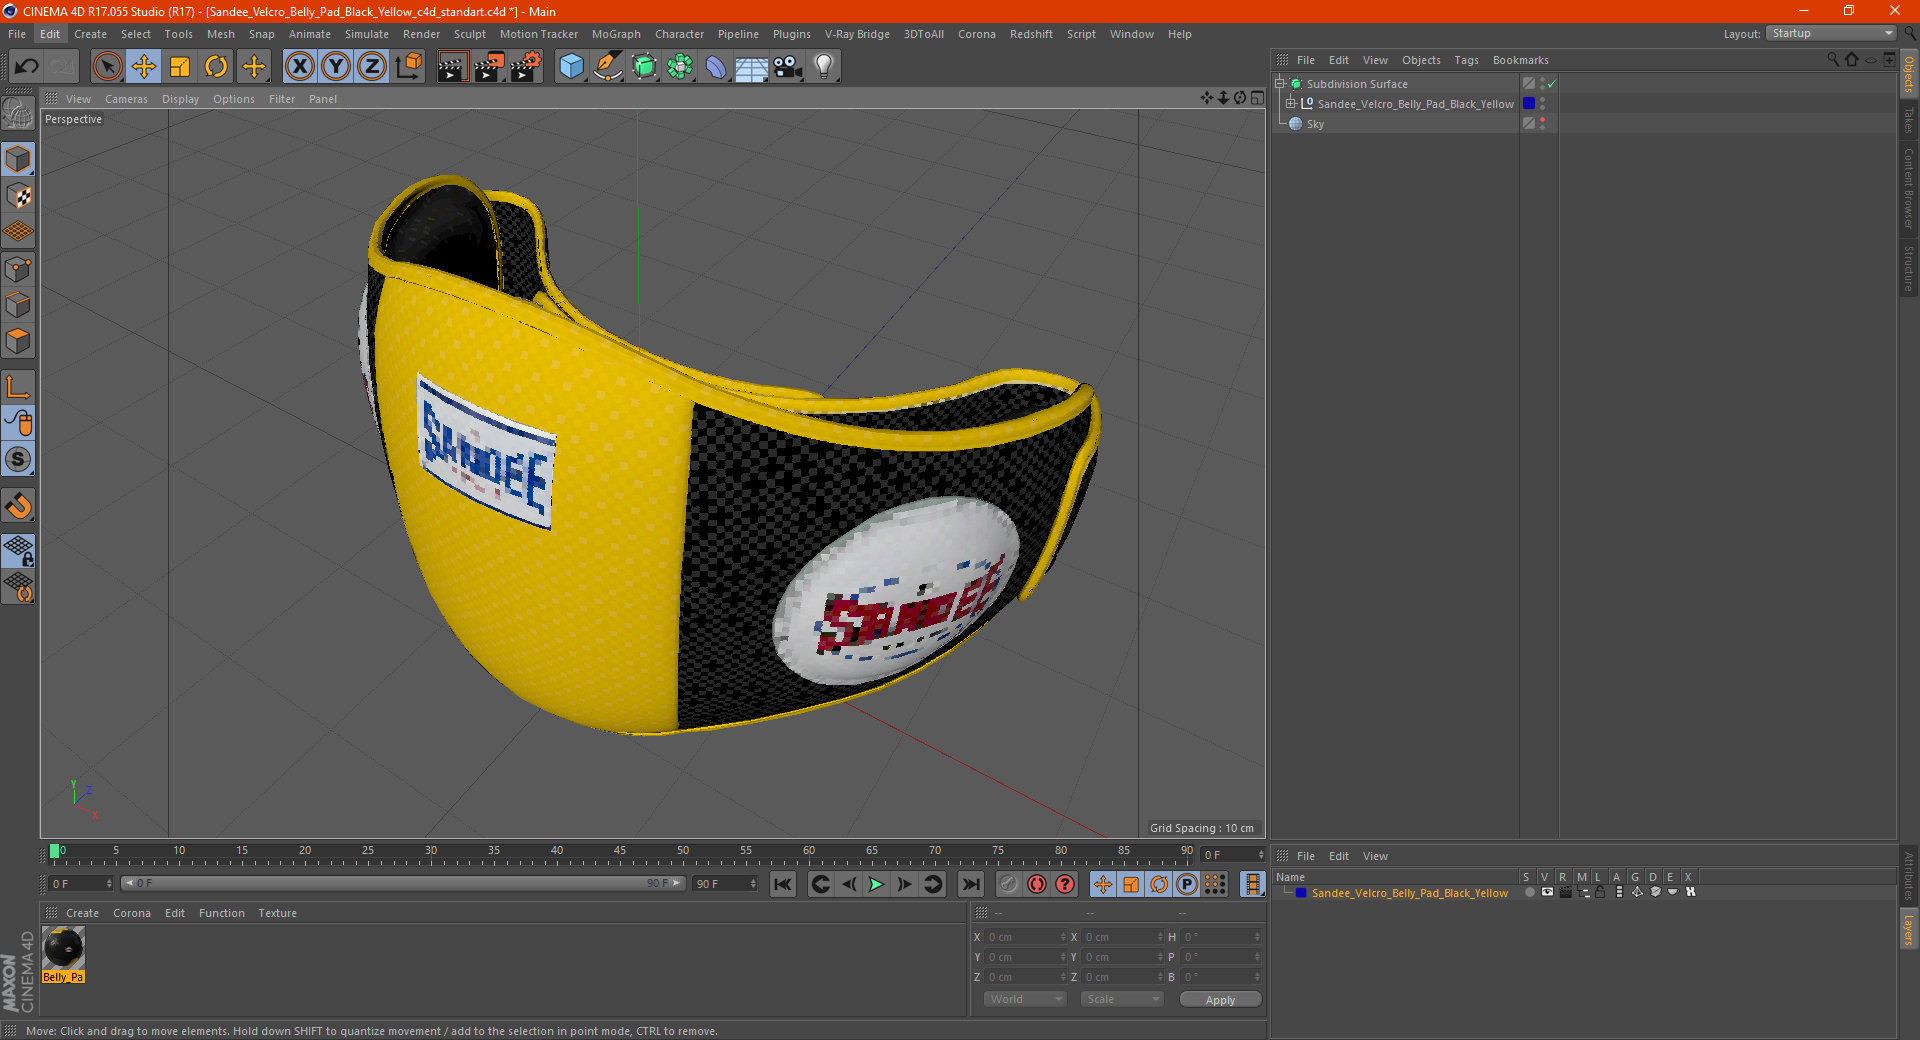1920x1040 pixels.
Task: Click Render View clapperboard icon
Action: (452, 67)
